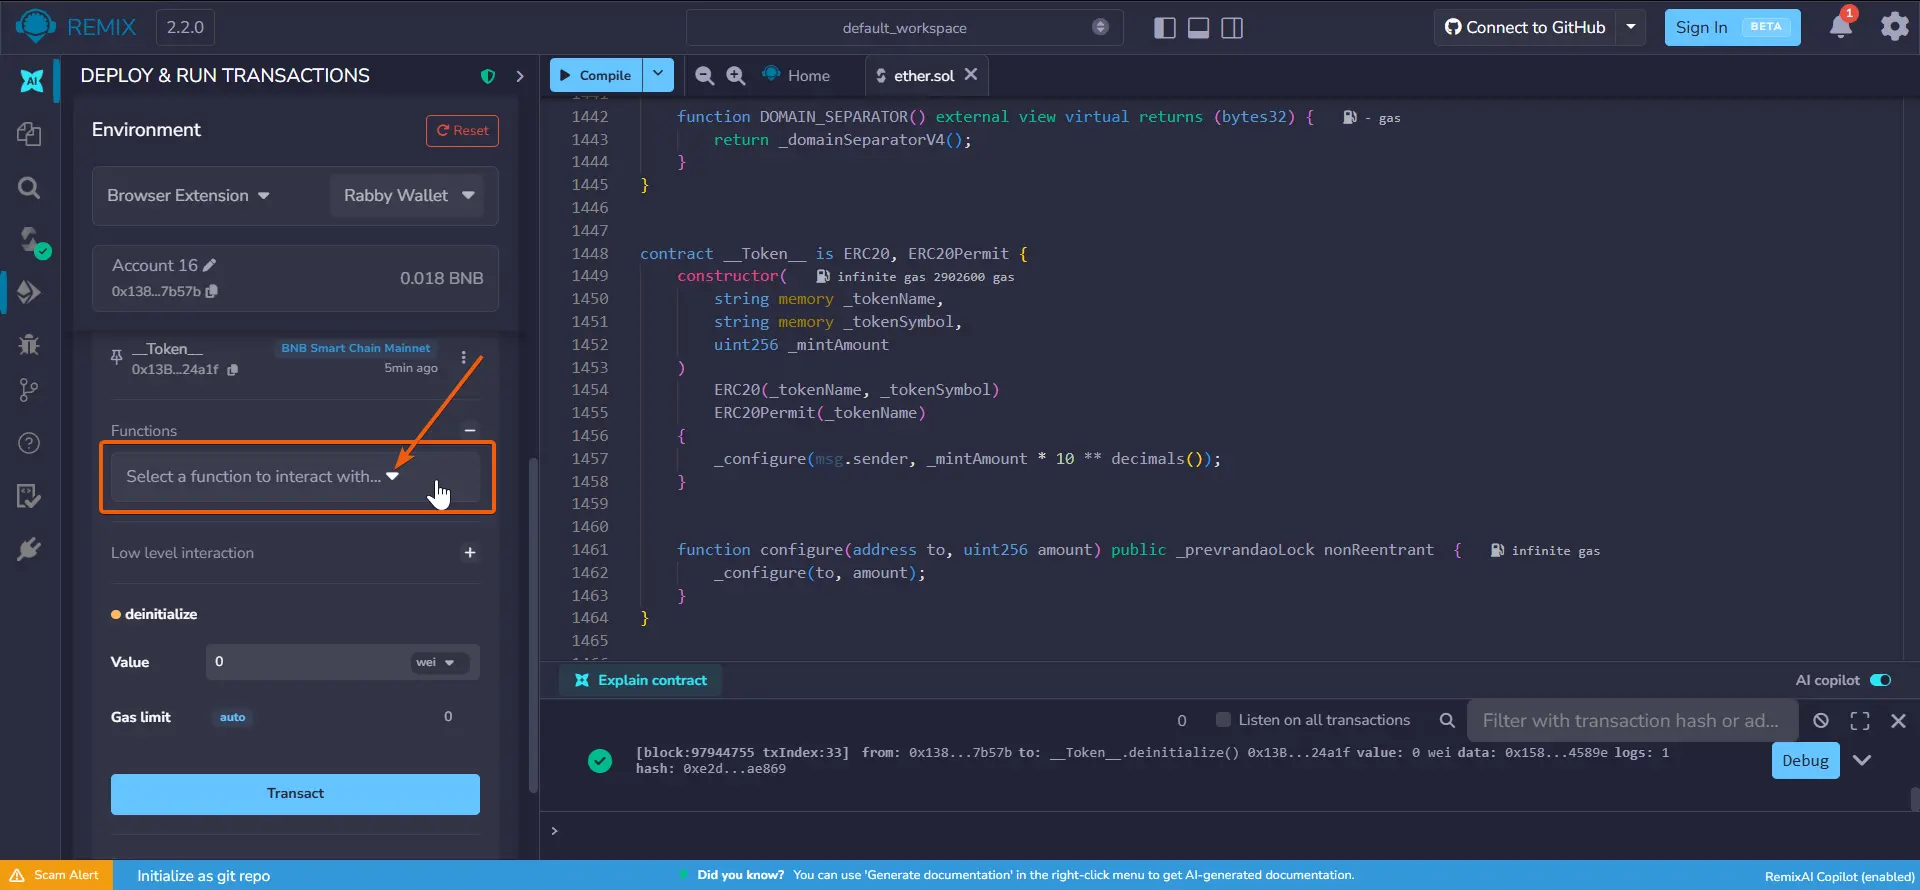The image size is (1920, 890).
Task: Open the RemixAI assistant sidebar icon
Action: click(x=31, y=81)
